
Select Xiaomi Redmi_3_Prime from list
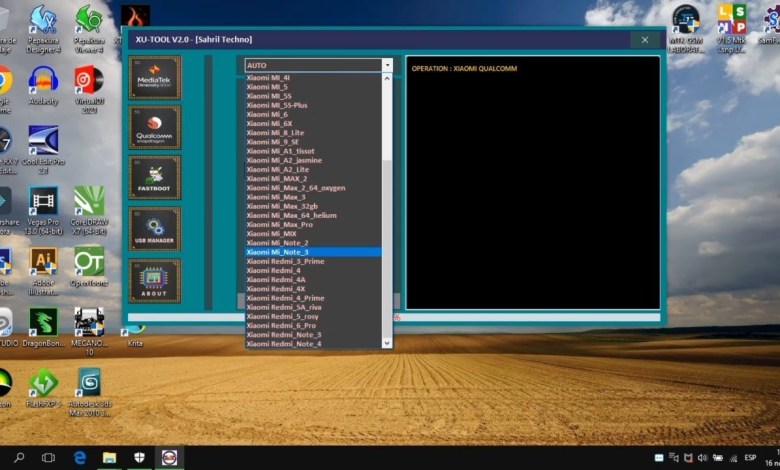click(313, 261)
